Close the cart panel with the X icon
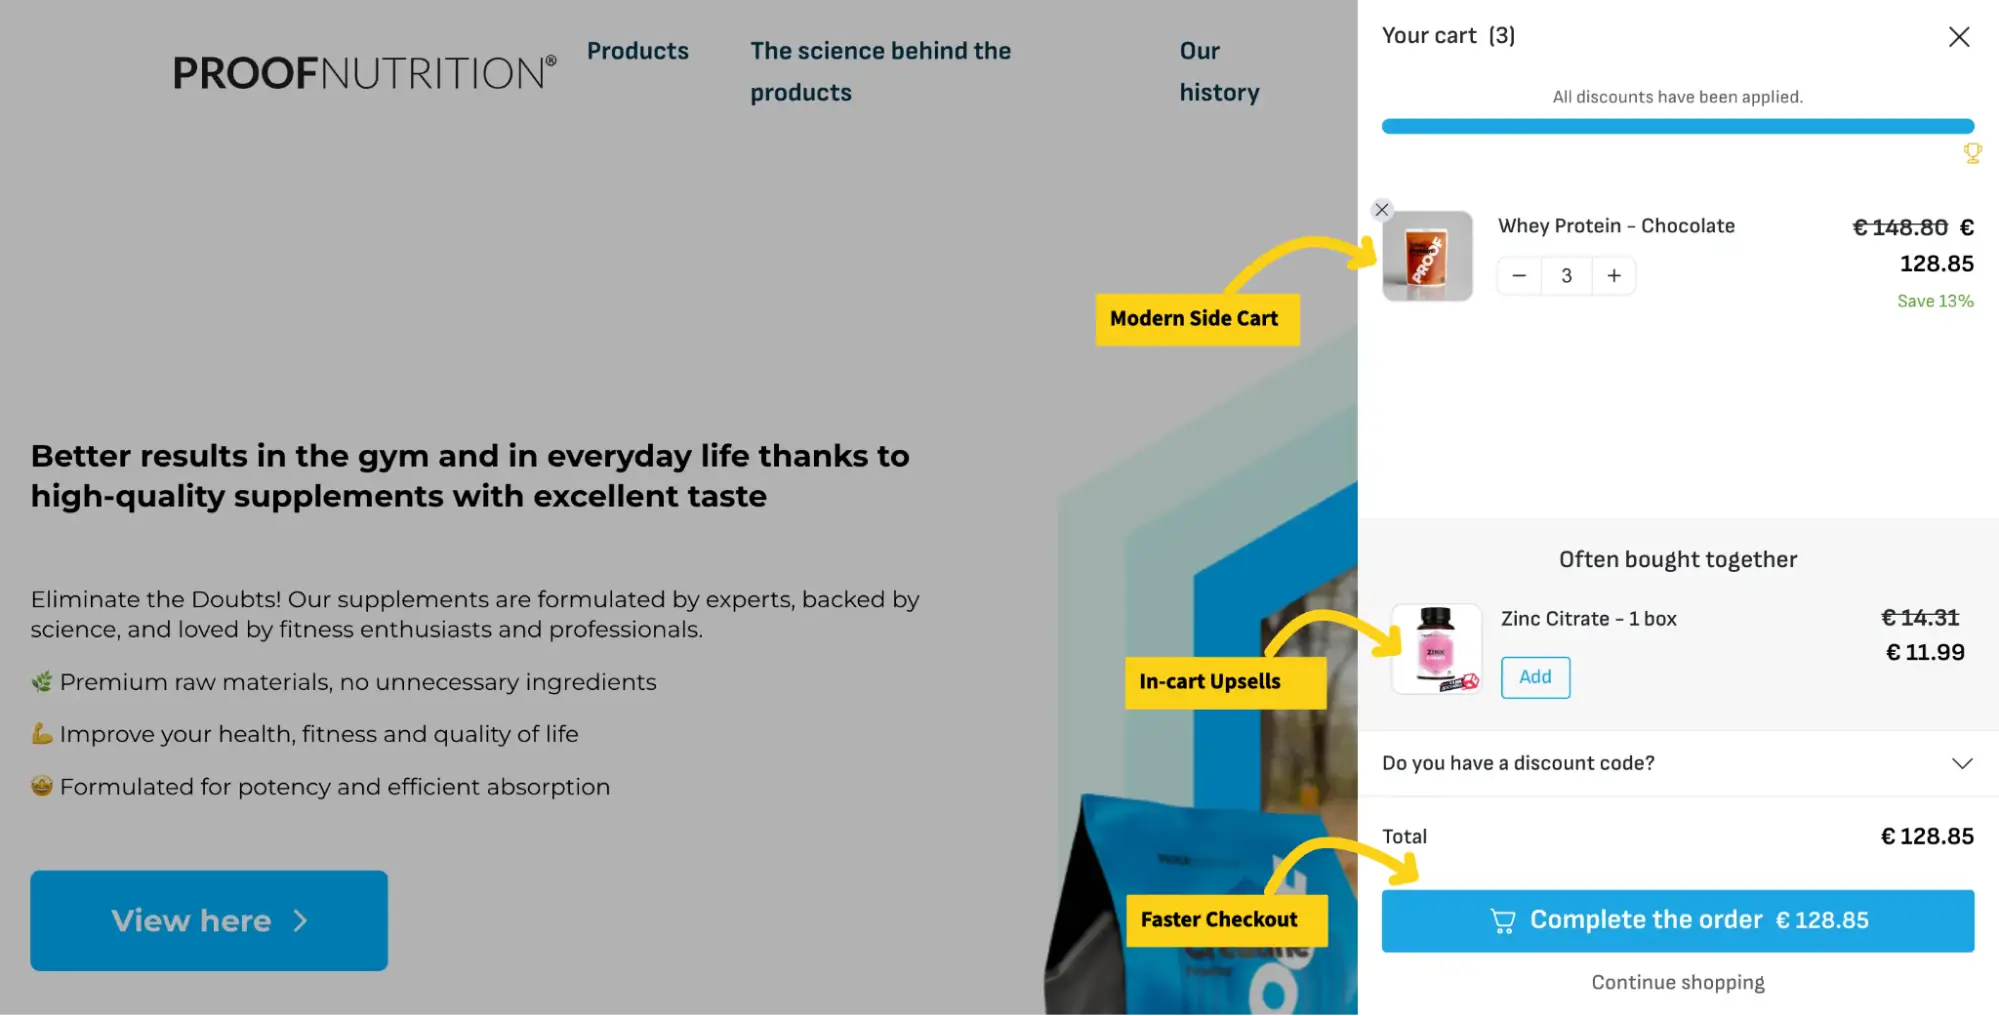This screenshot has height=1016, width=1999. point(1958,37)
